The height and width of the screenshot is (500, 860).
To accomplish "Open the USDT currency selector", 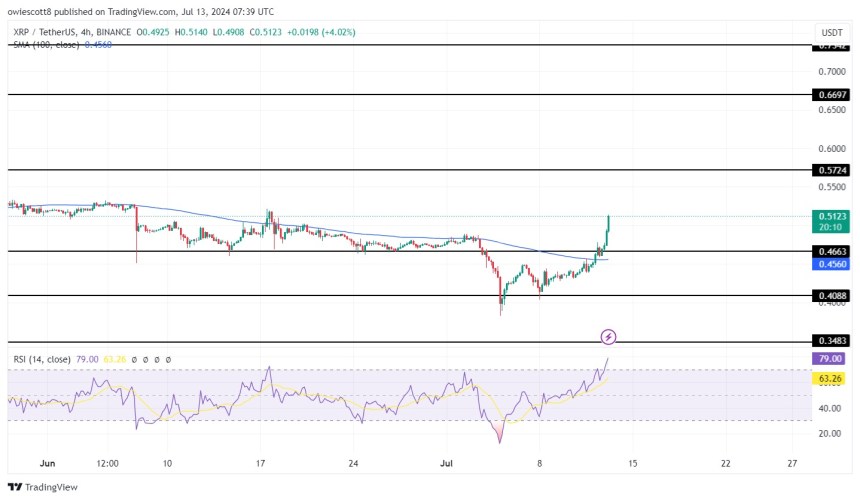I will [831, 32].
